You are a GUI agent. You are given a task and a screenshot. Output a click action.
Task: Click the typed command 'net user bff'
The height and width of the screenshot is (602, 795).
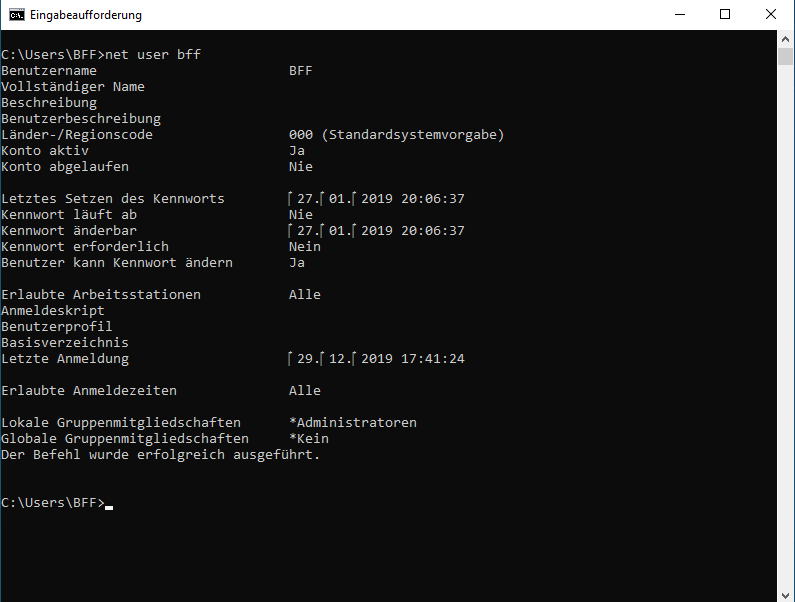(x=153, y=54)
